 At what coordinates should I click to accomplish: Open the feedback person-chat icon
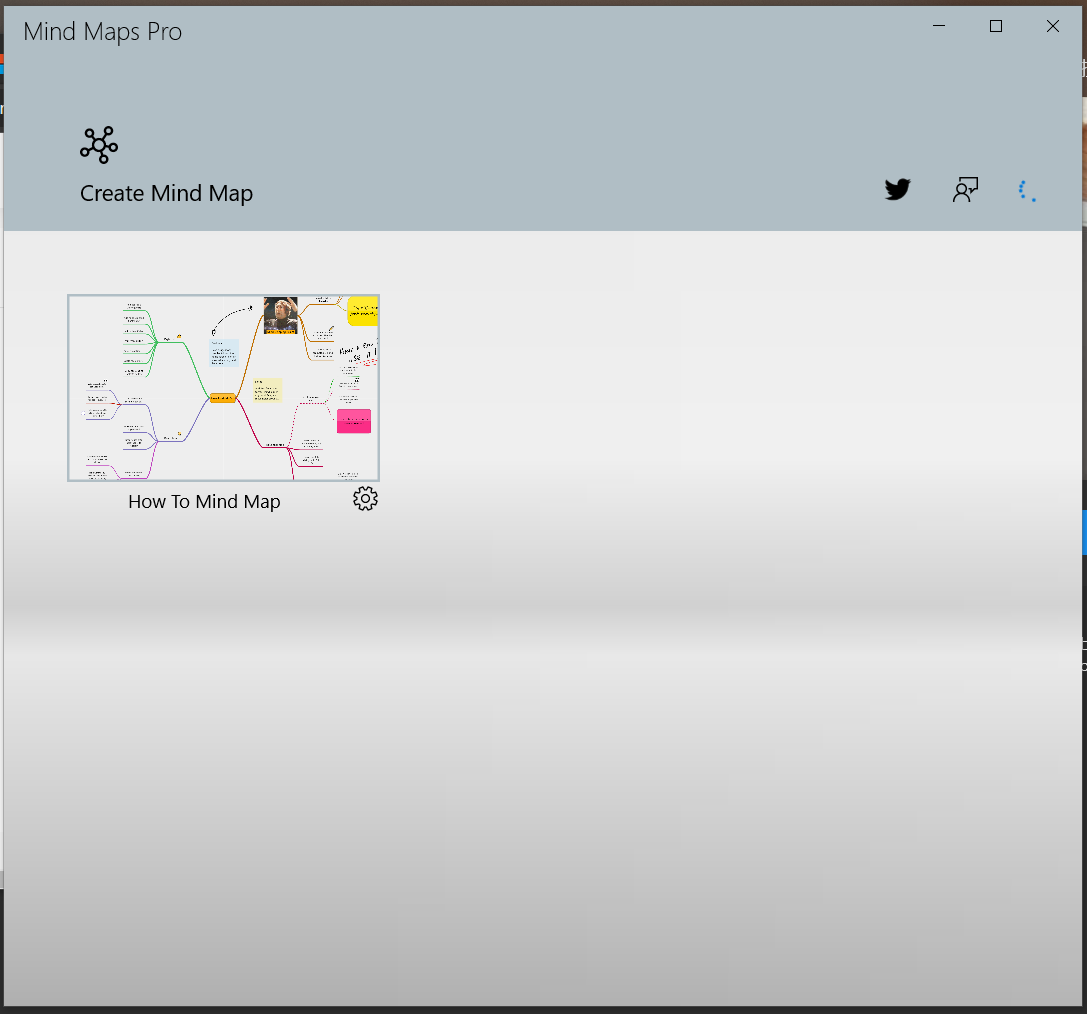pos(965,189)
